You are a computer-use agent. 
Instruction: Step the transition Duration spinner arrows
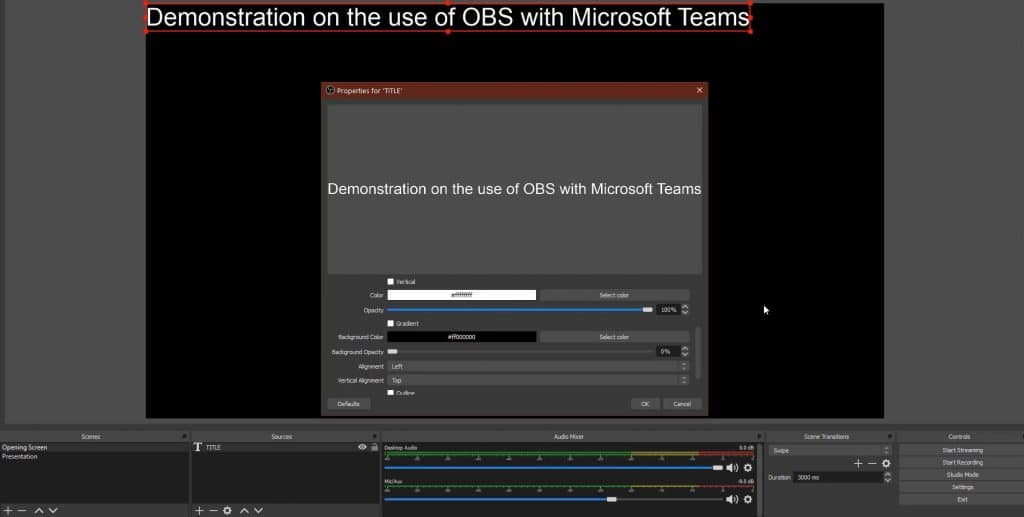pos(888,477)
